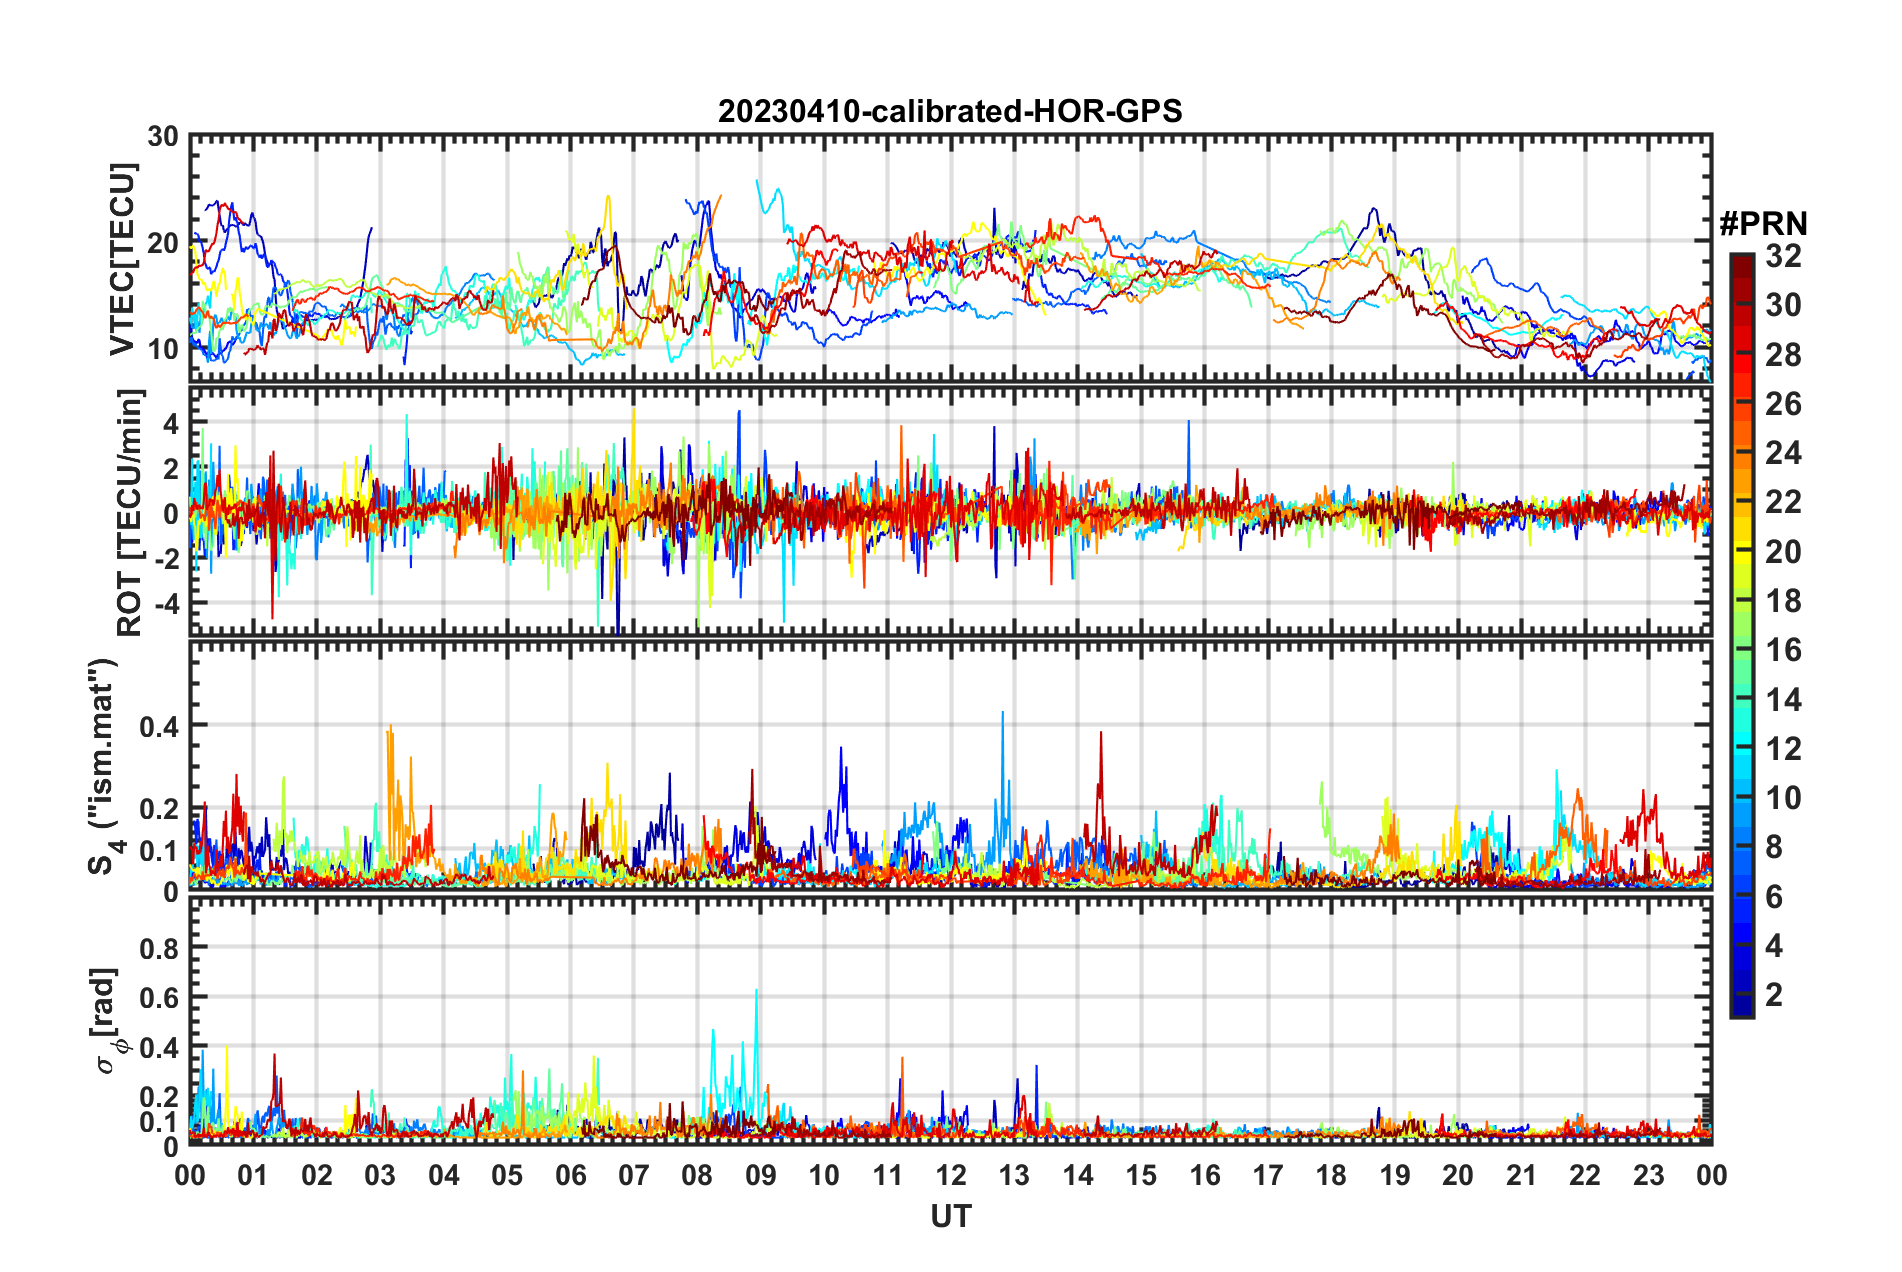The image size is (1902, 1272).
Task: Click the σφ[rad] y-axis label
Action: pyautogui.click(x=110, y=1021)
